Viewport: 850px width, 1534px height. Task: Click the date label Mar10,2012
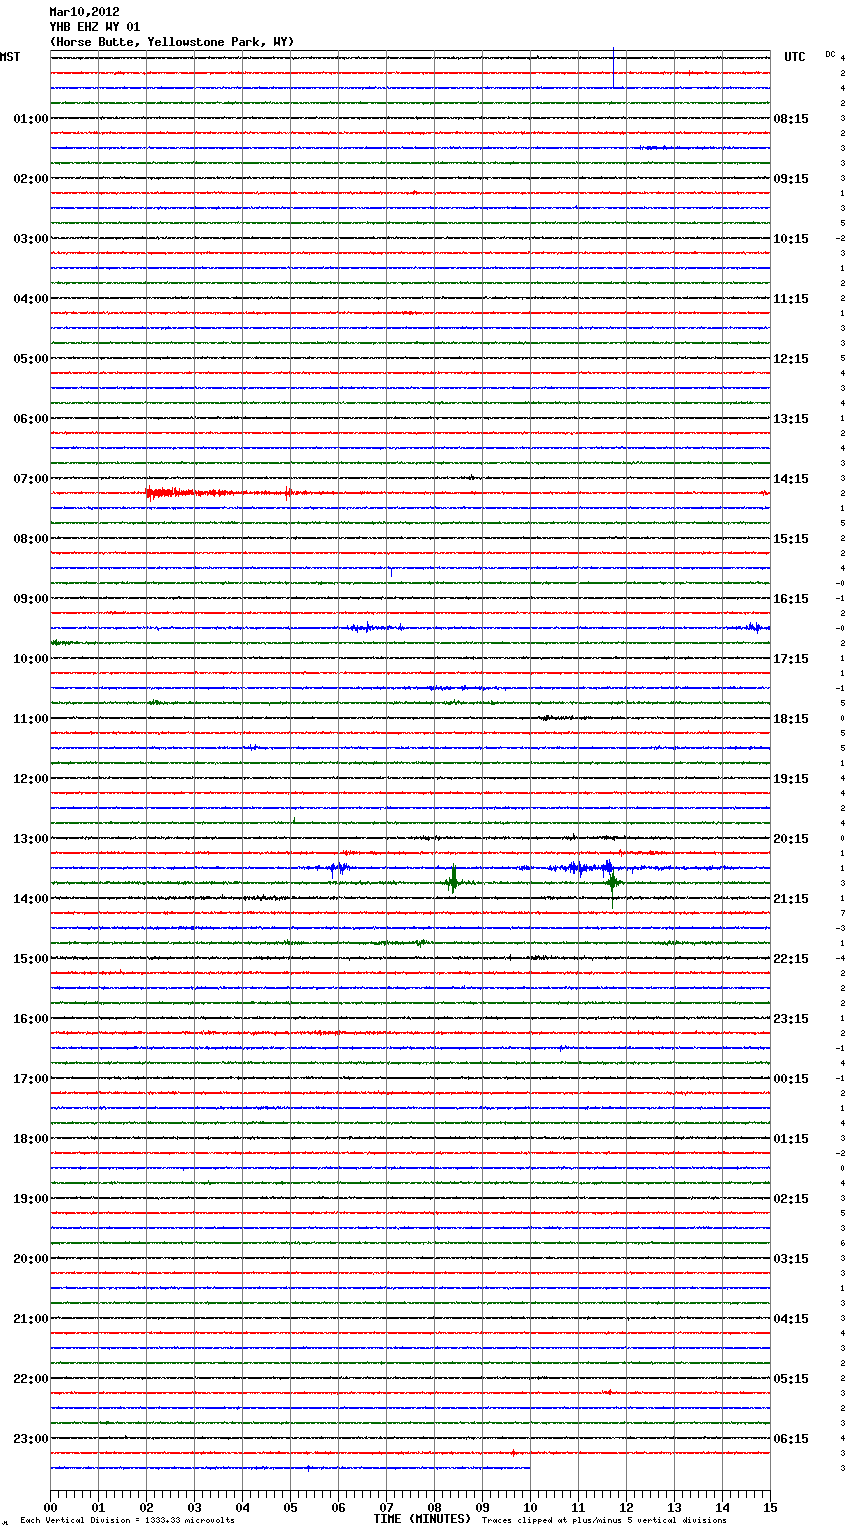coord(84,12)
